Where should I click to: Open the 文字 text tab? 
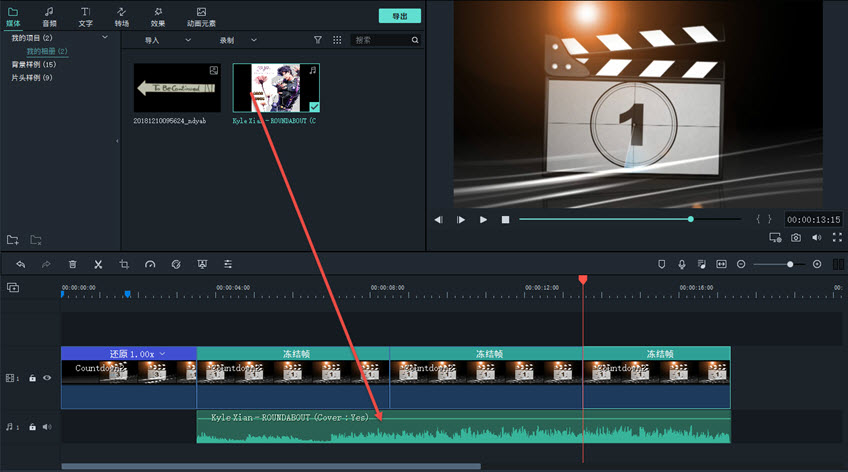85,16
